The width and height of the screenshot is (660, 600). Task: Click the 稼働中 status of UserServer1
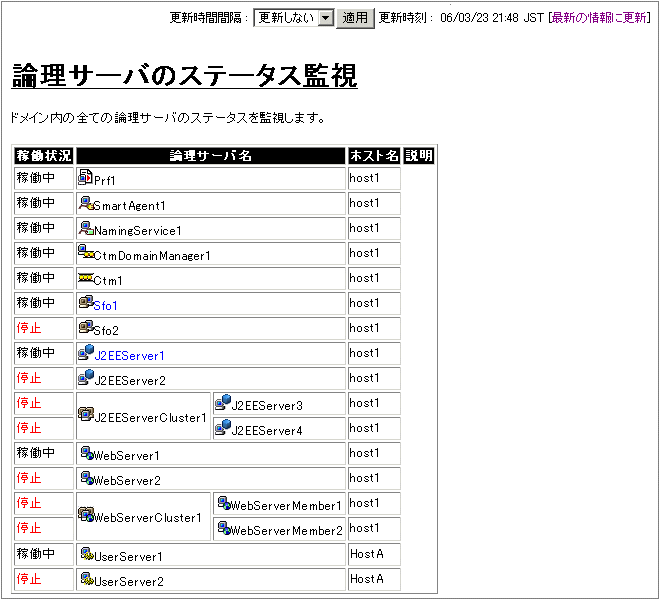(x=36, y=554)
